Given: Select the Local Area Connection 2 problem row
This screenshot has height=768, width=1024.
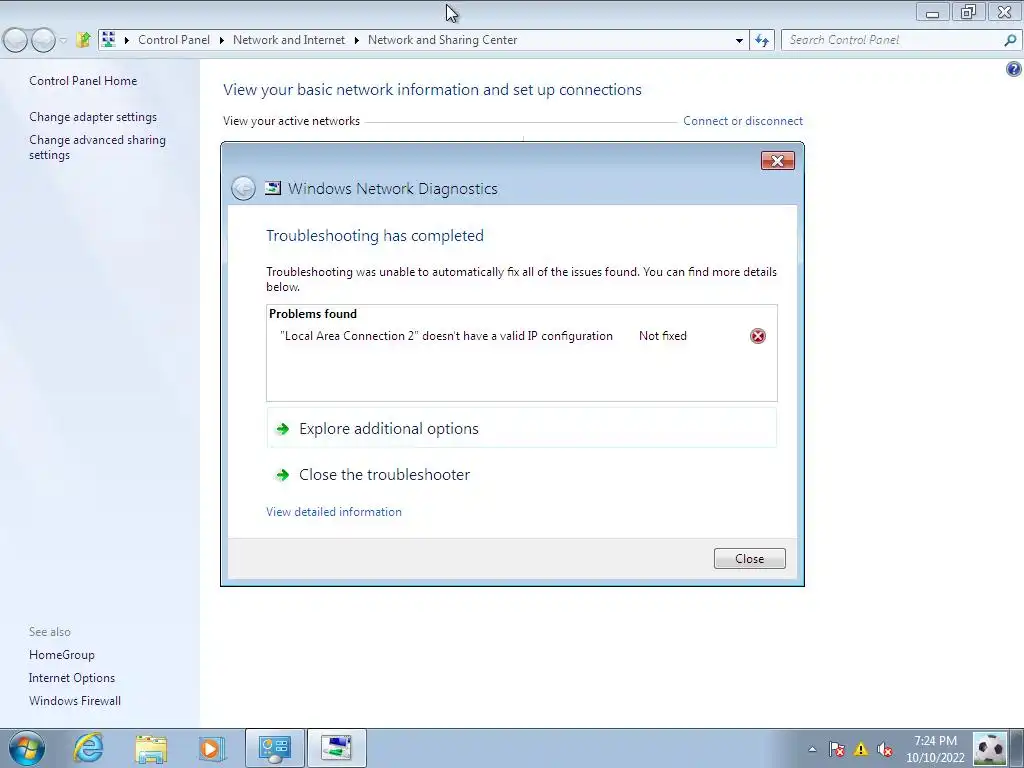Looking at the screenshot, I should tap(521, 336).
